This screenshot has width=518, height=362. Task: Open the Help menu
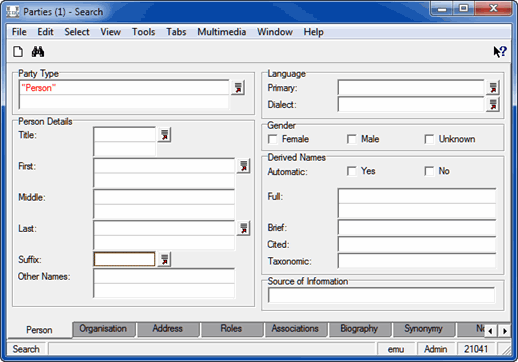coord(313,32)
